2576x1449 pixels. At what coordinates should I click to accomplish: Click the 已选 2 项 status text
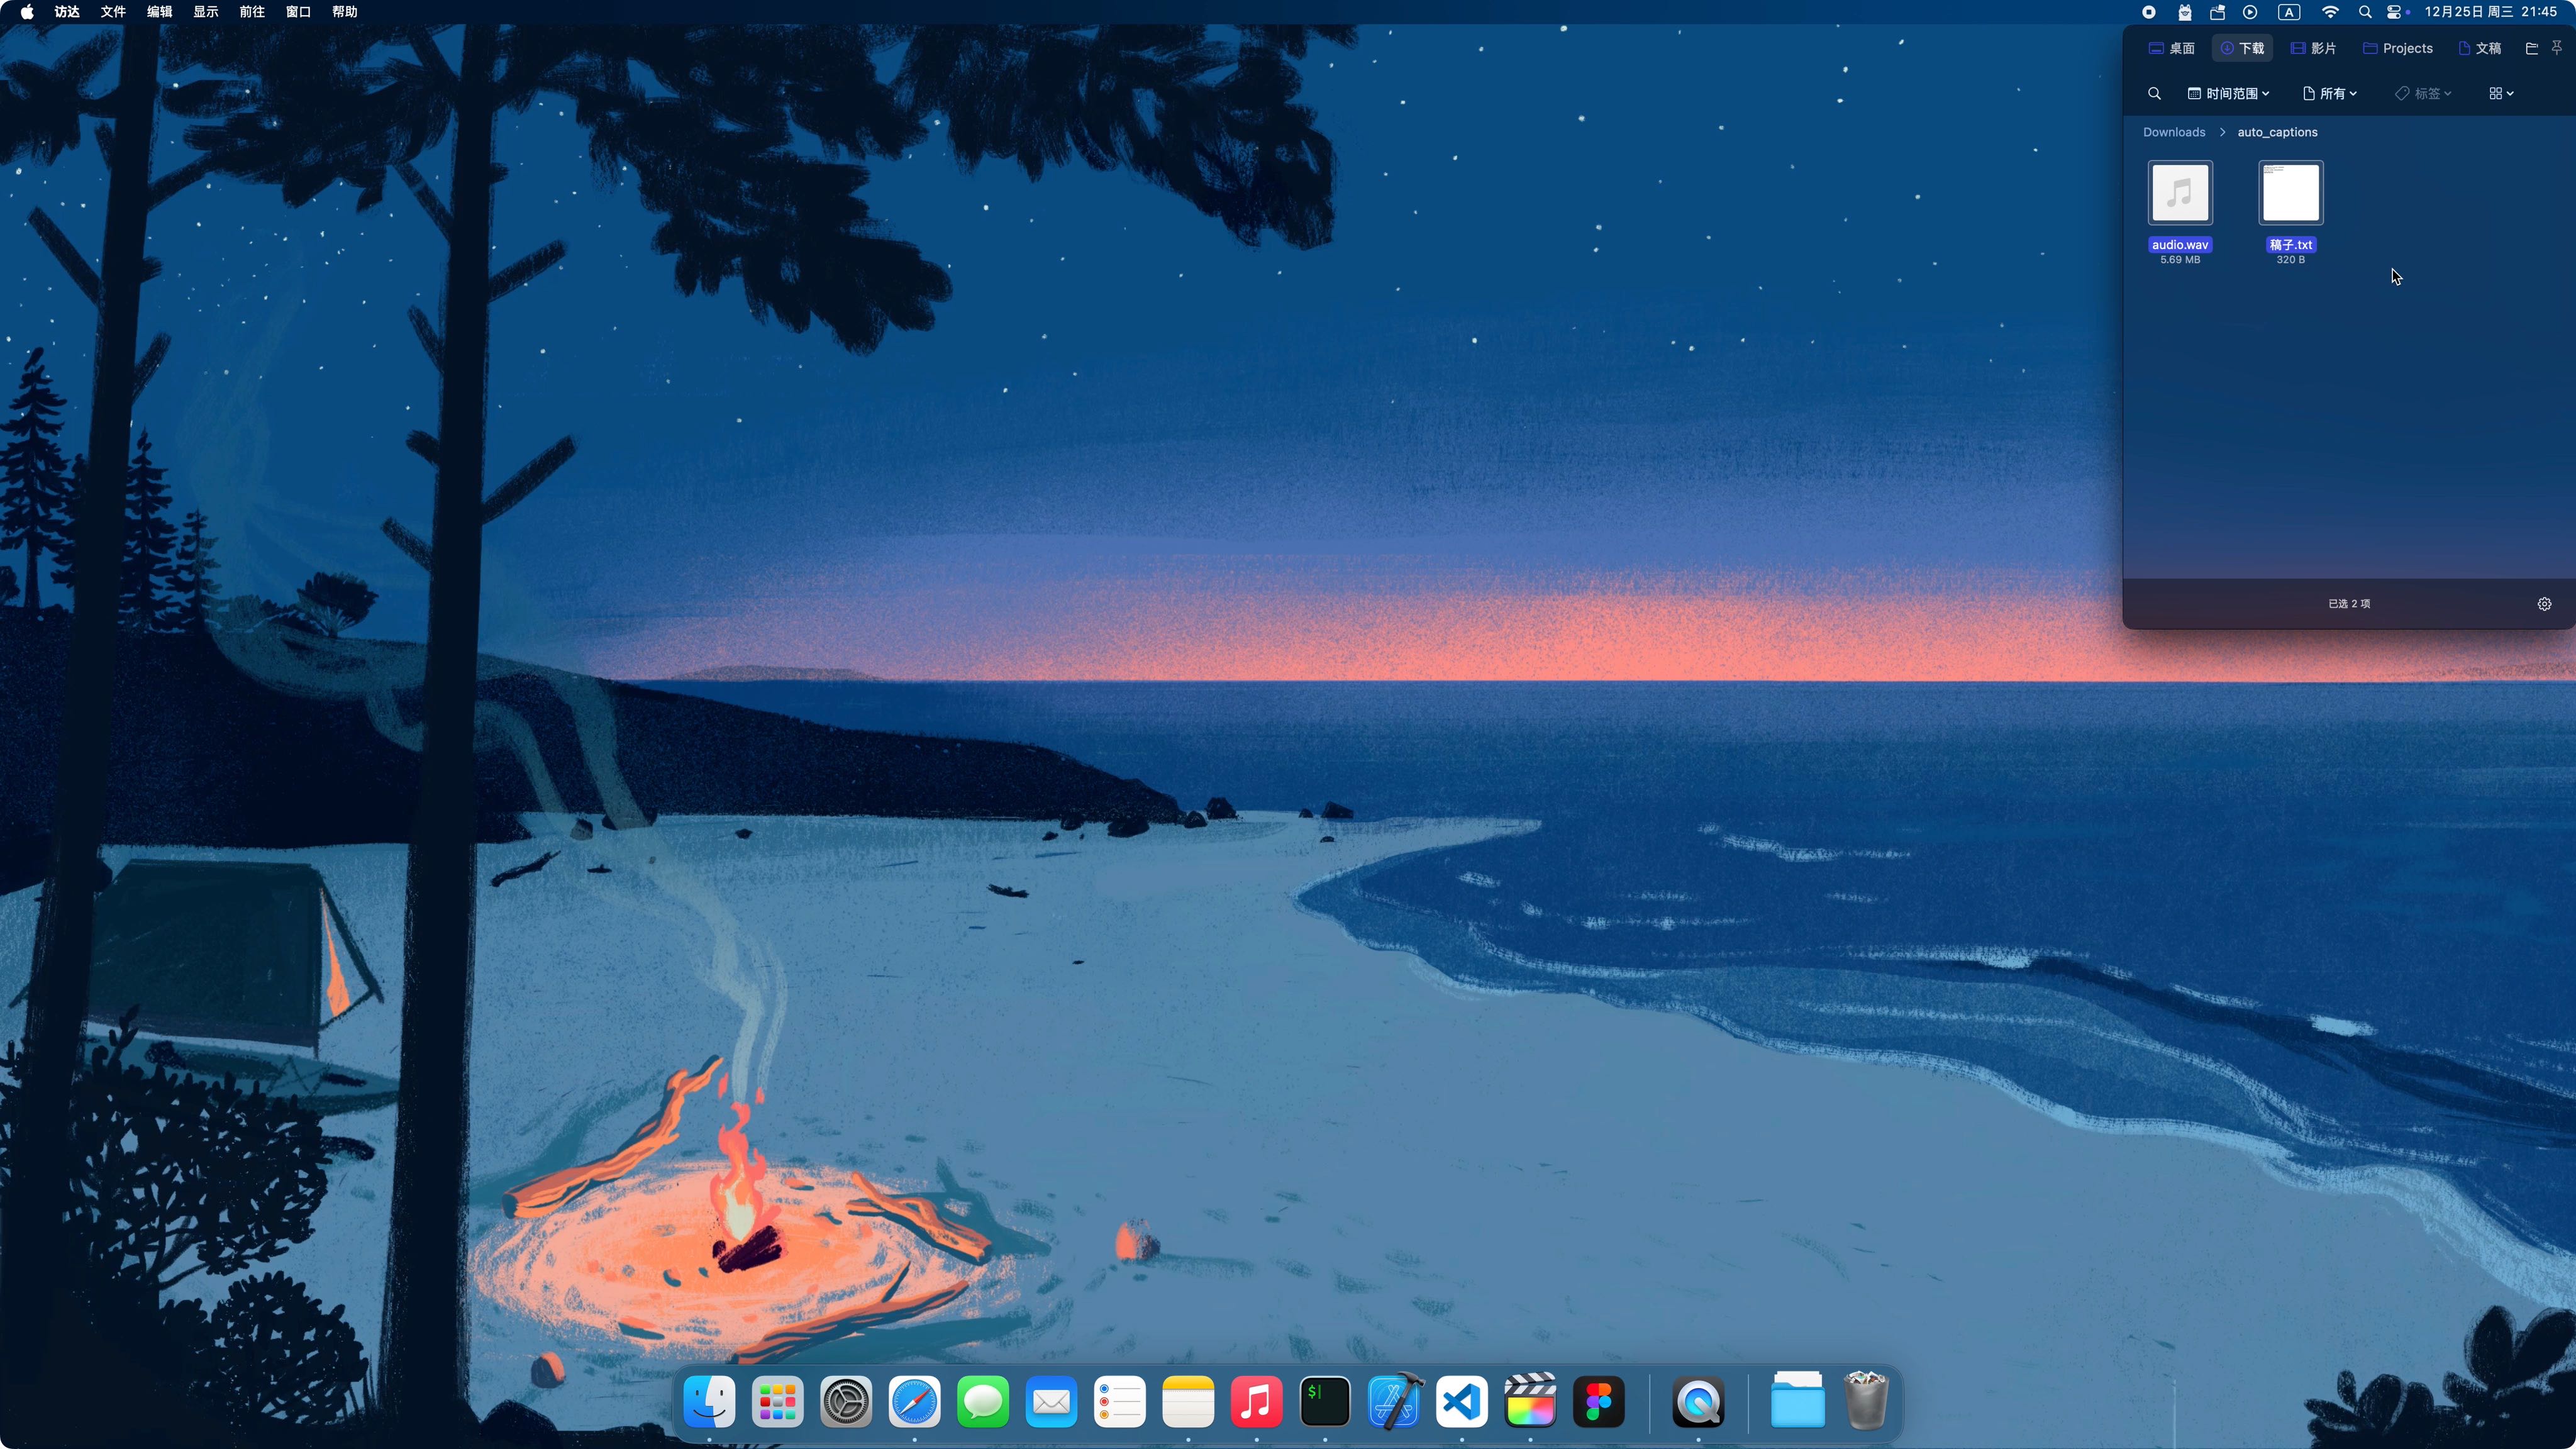[x=2348, y=604]
